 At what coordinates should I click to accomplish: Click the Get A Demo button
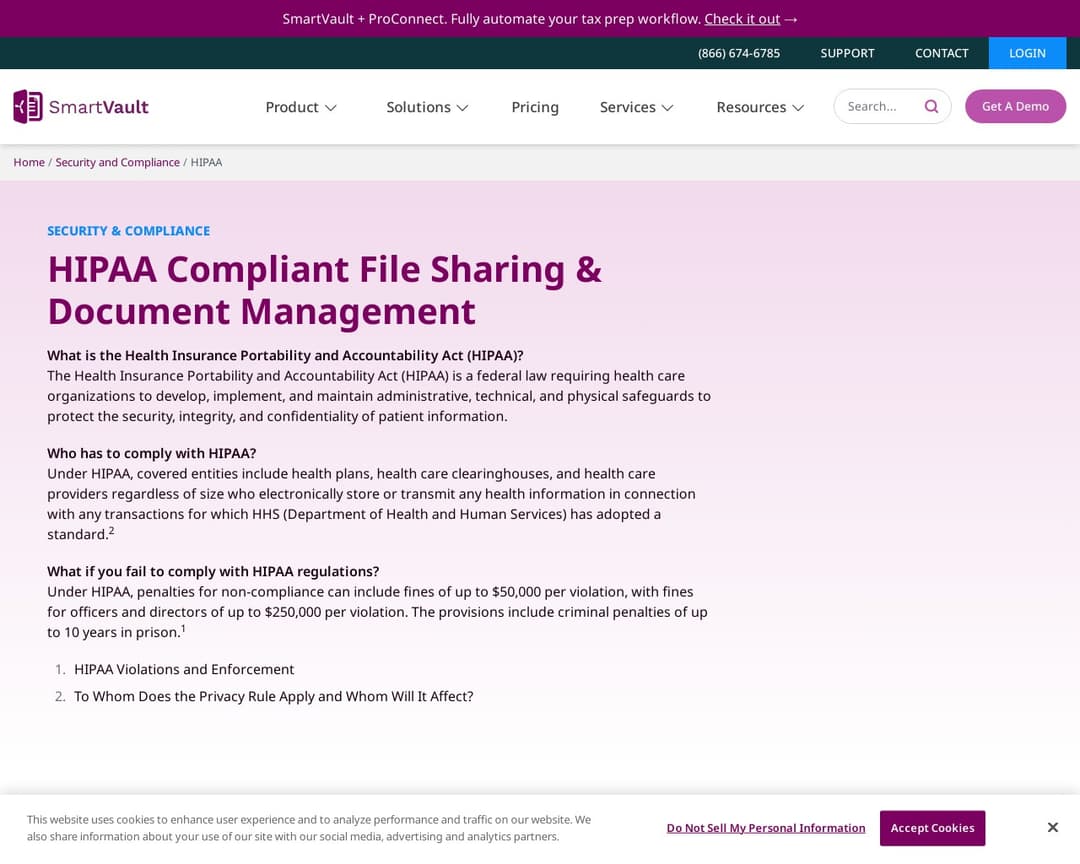tap(1015, 106)
